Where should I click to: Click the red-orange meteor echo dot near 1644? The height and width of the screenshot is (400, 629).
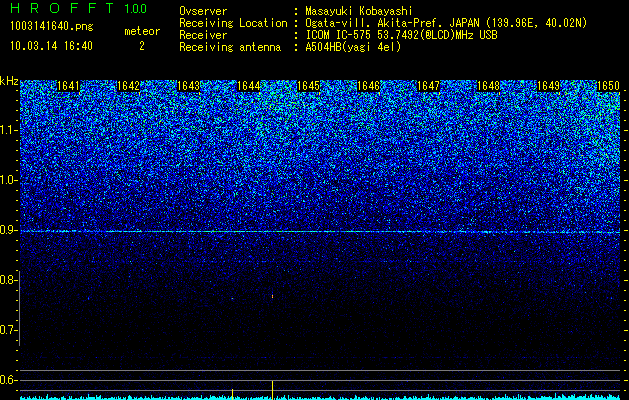pos(272,296)
